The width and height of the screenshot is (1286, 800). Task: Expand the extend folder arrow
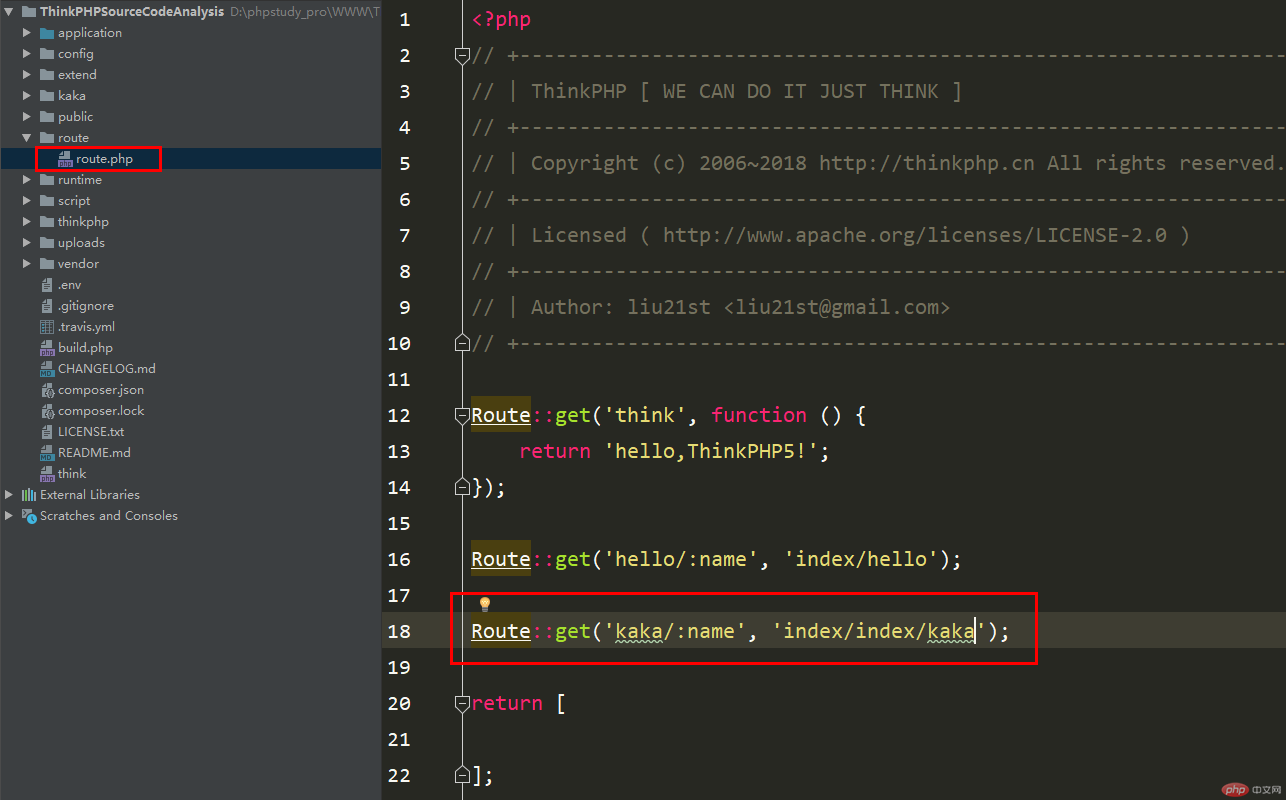[27, 75]
